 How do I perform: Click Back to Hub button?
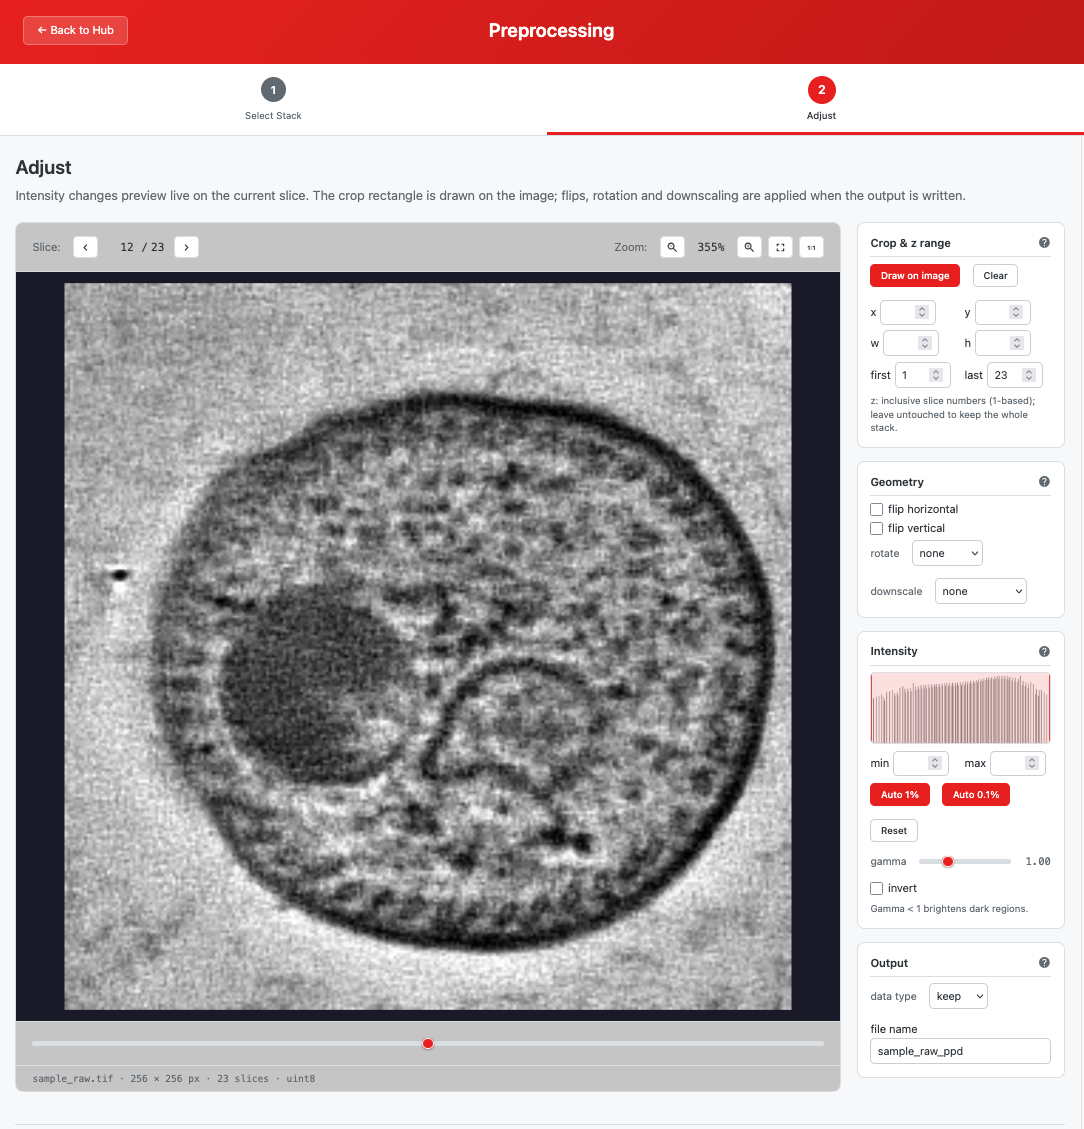(76, 30)
